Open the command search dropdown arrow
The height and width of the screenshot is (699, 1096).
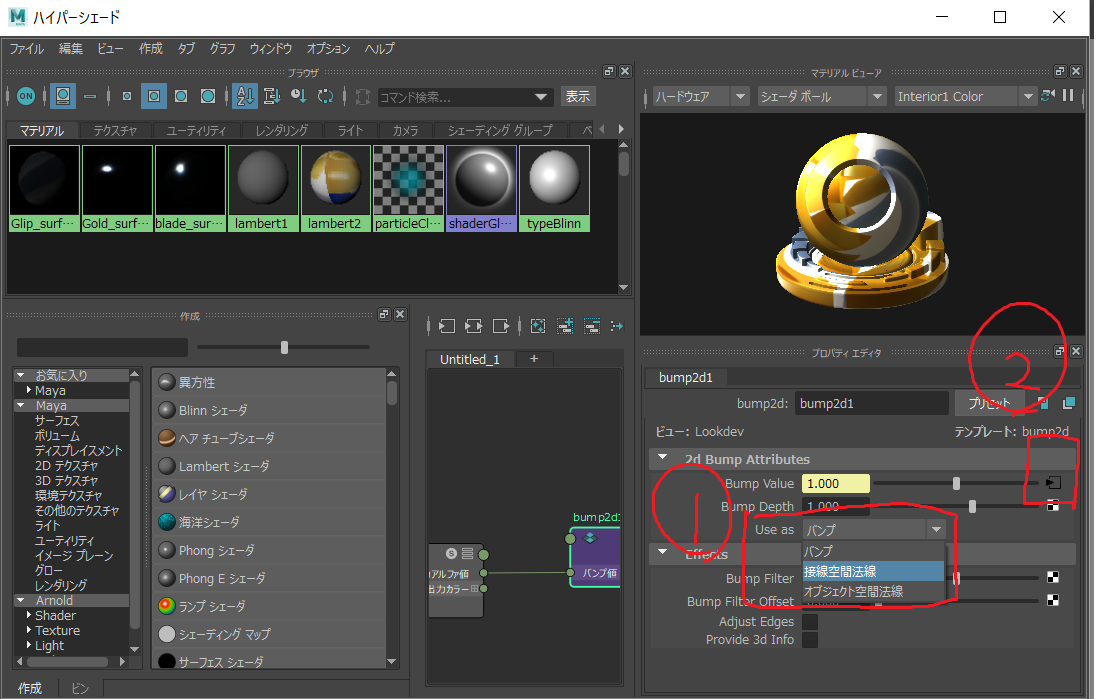(540, 97)
